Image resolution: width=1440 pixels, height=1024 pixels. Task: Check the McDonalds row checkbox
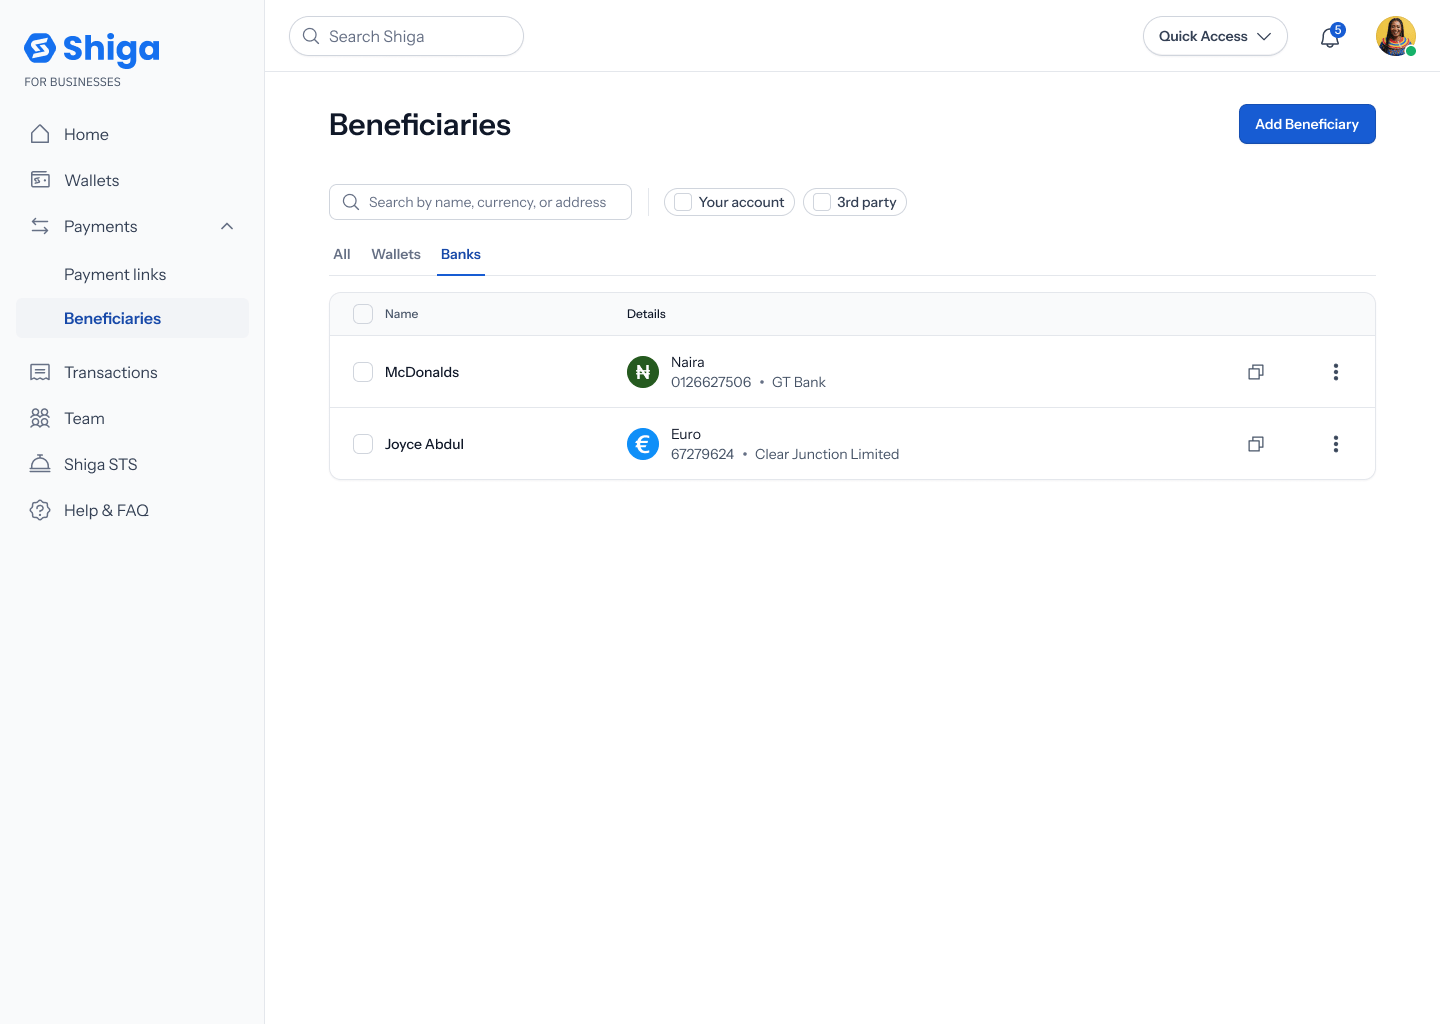click(x=363, y=372)
